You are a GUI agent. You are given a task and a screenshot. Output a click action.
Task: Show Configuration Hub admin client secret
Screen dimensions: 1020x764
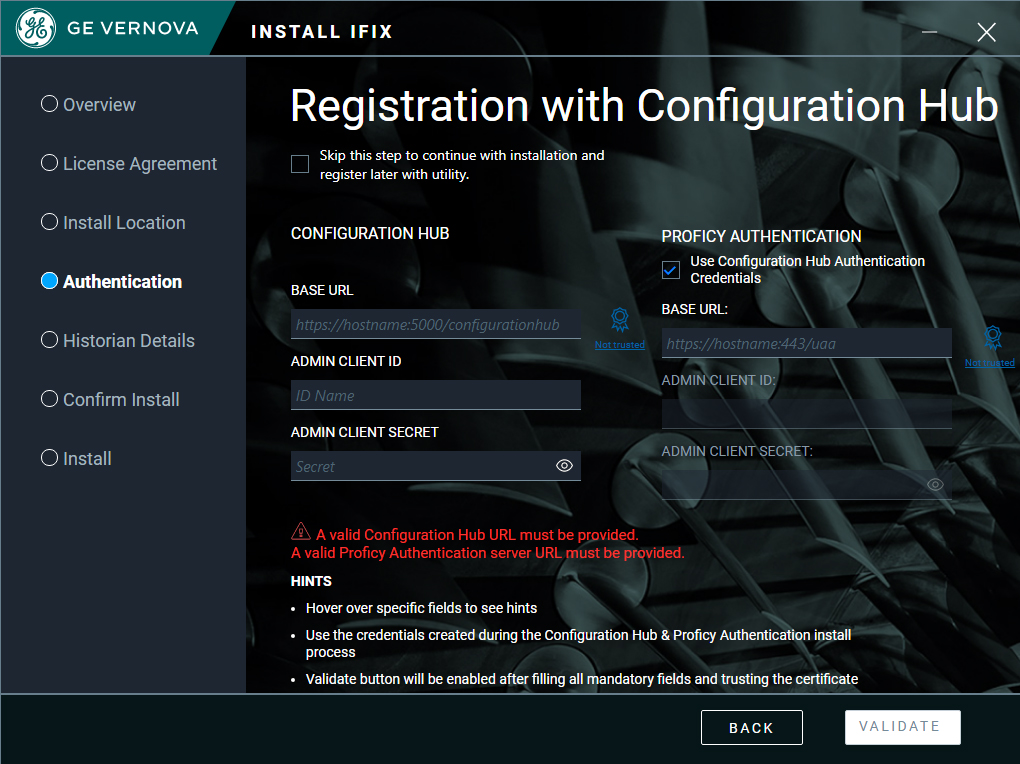pos(564,466)
